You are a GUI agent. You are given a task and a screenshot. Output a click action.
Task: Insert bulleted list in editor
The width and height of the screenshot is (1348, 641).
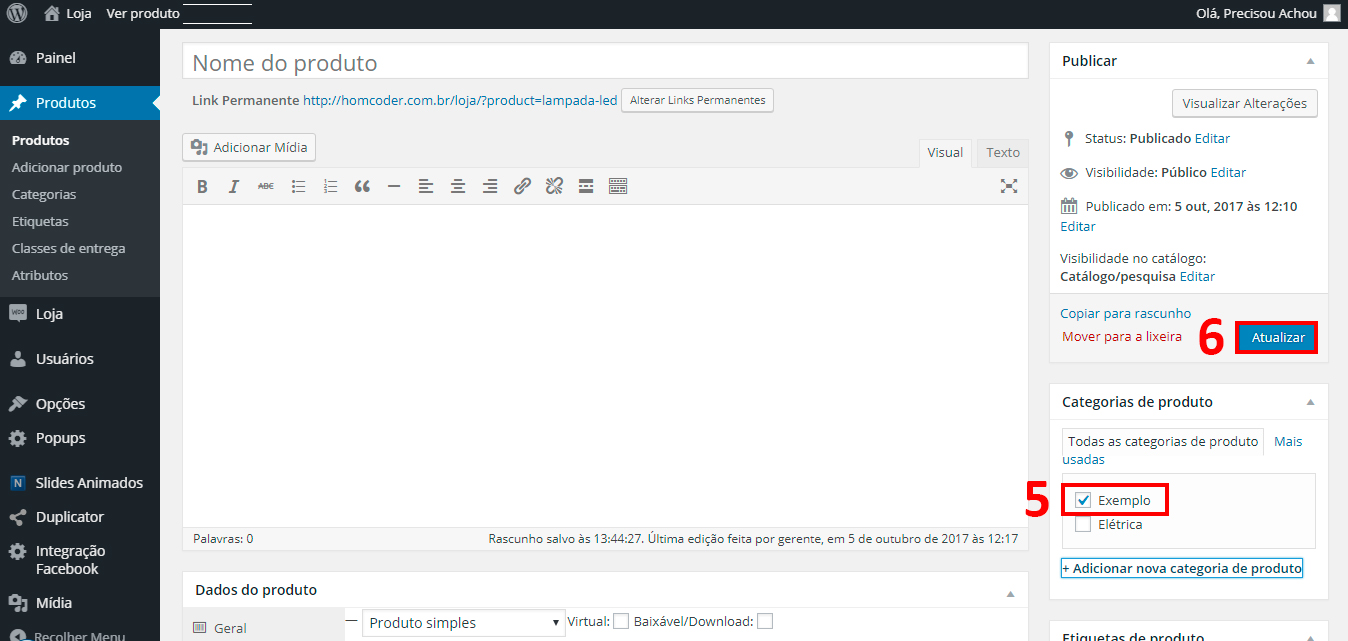click(x=298, y=186)
